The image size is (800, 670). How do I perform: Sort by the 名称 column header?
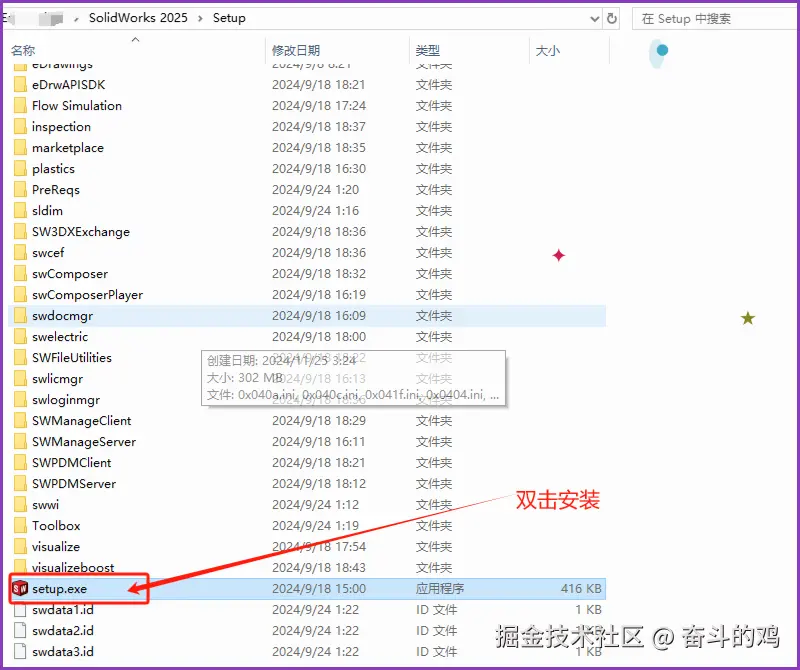coord(23,51)
